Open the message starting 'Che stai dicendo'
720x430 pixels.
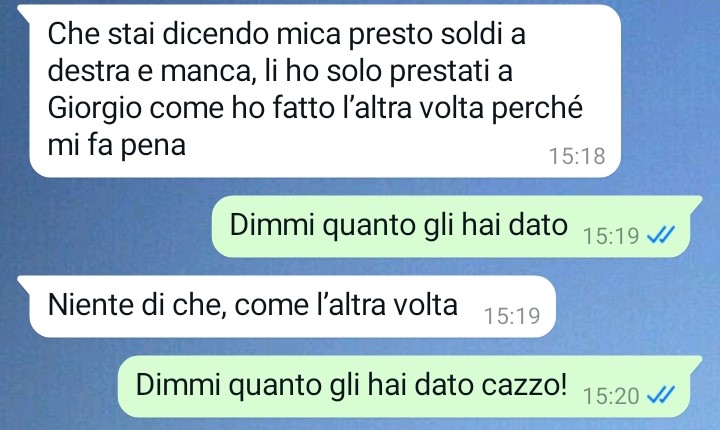click(325, 91)
